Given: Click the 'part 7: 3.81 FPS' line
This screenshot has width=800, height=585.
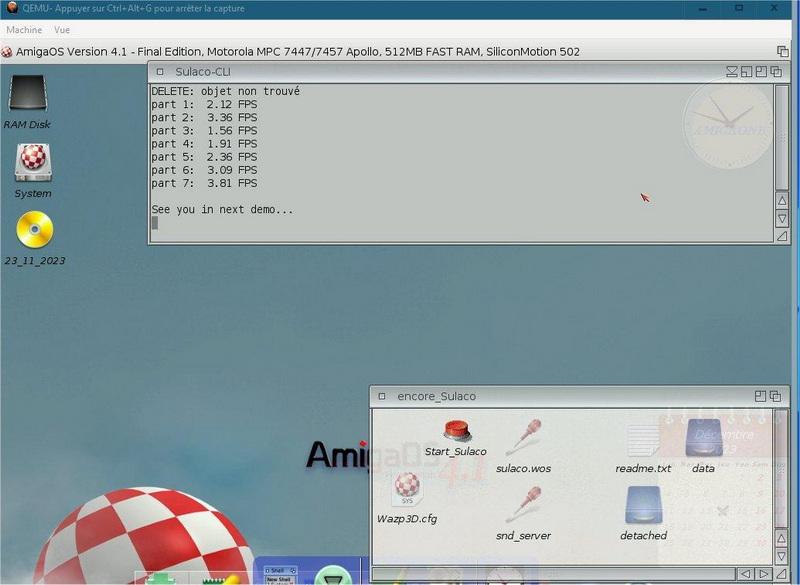Looking at the screenshot, I should [x=204, y=183].
